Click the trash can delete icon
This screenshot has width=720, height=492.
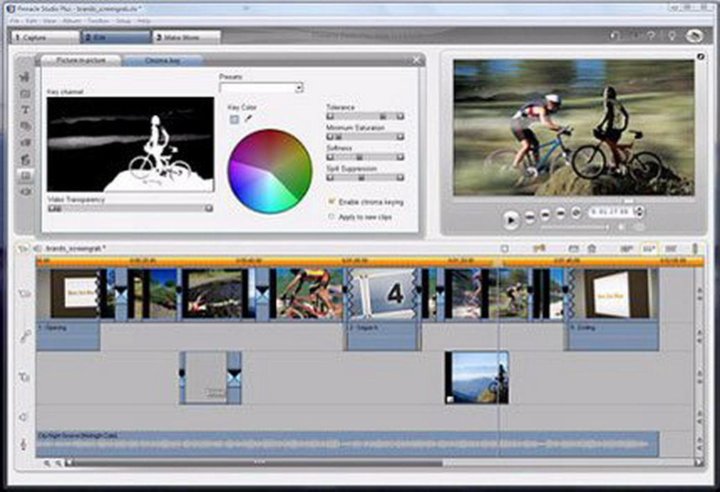[x=592, y=248]
